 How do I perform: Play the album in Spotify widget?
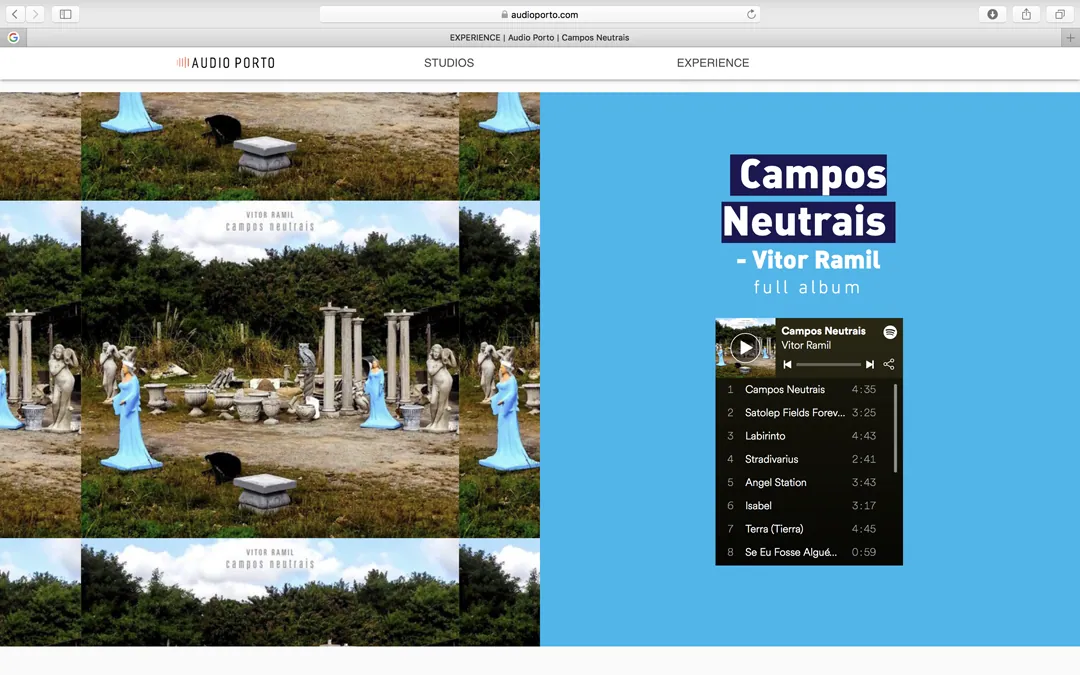(x=745, y=348)
